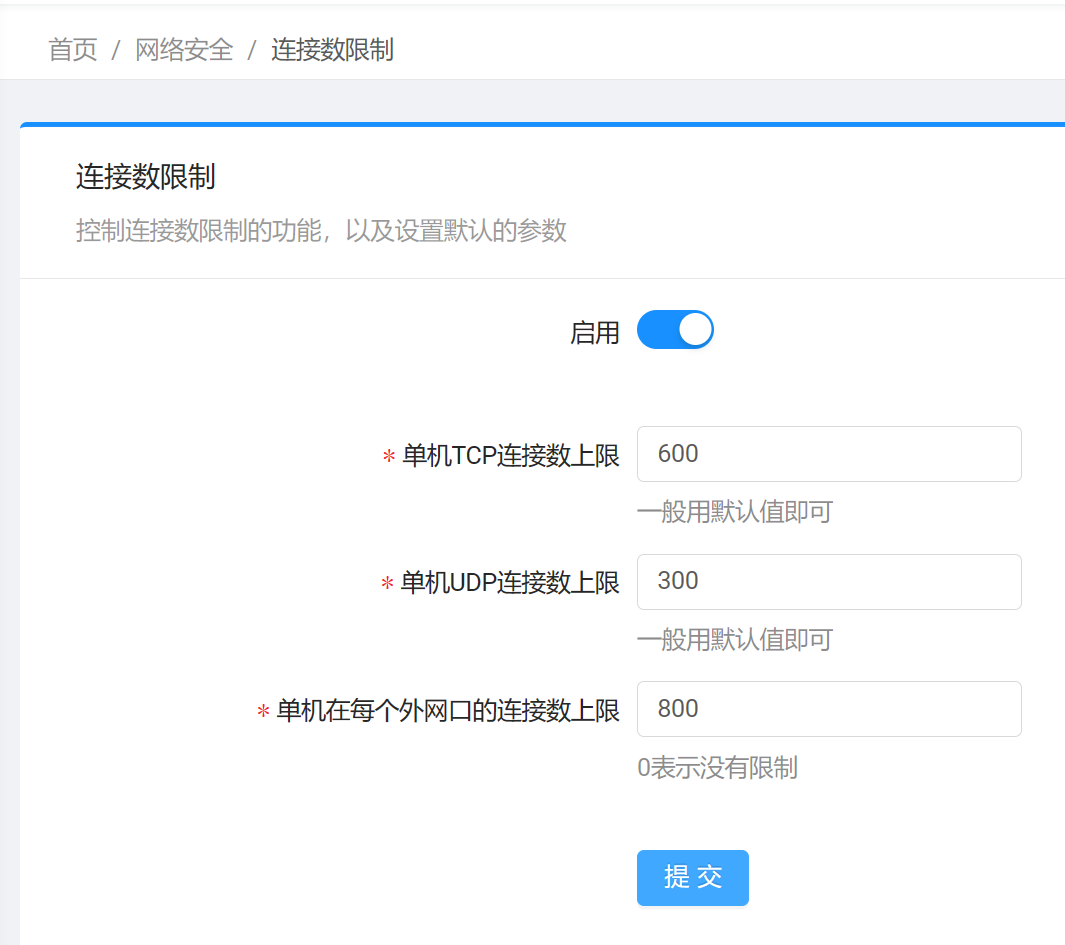This screenshot has height=945, width=1065.
Task: Click the 一般用默认值即可 hint under UDP field
Action: coord(734,640)
